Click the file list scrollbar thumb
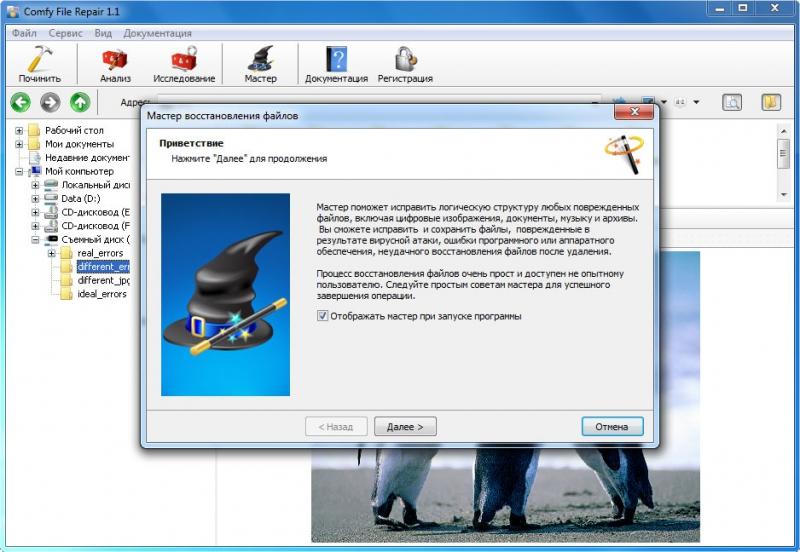800x552 pixels. (x=783, y=154)
